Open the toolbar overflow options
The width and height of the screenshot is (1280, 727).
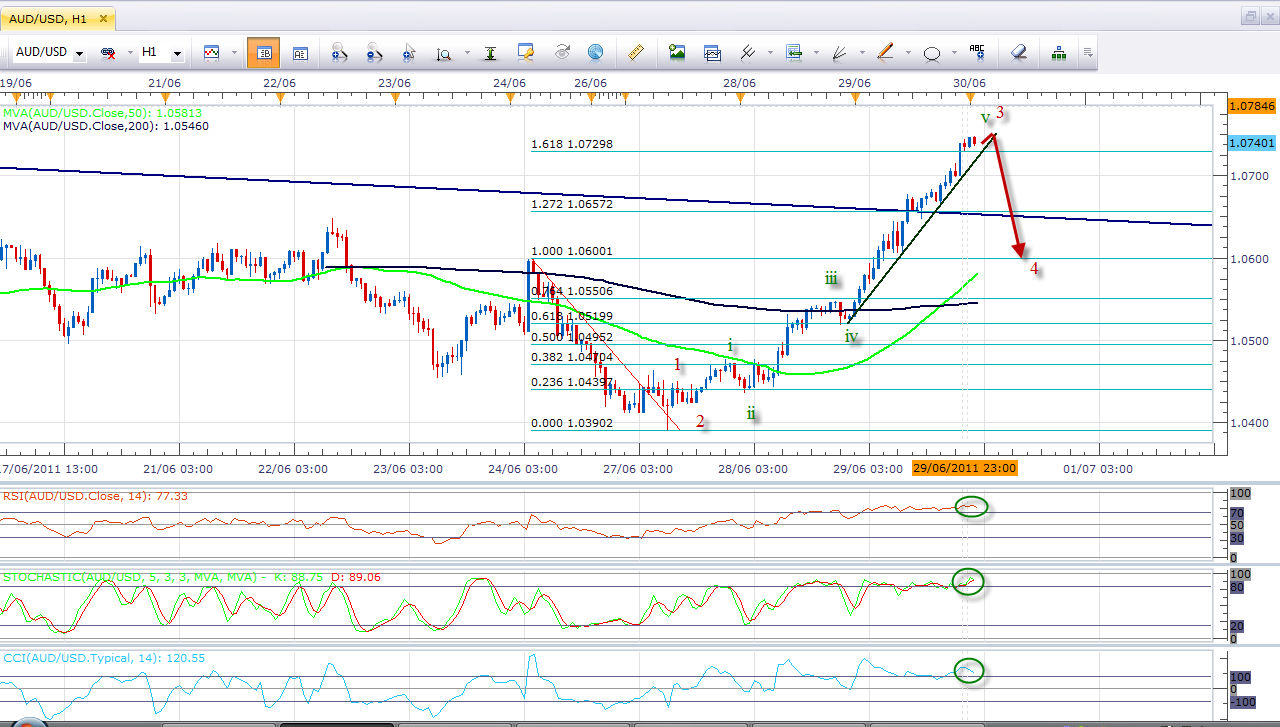[x=1087, y=53]
